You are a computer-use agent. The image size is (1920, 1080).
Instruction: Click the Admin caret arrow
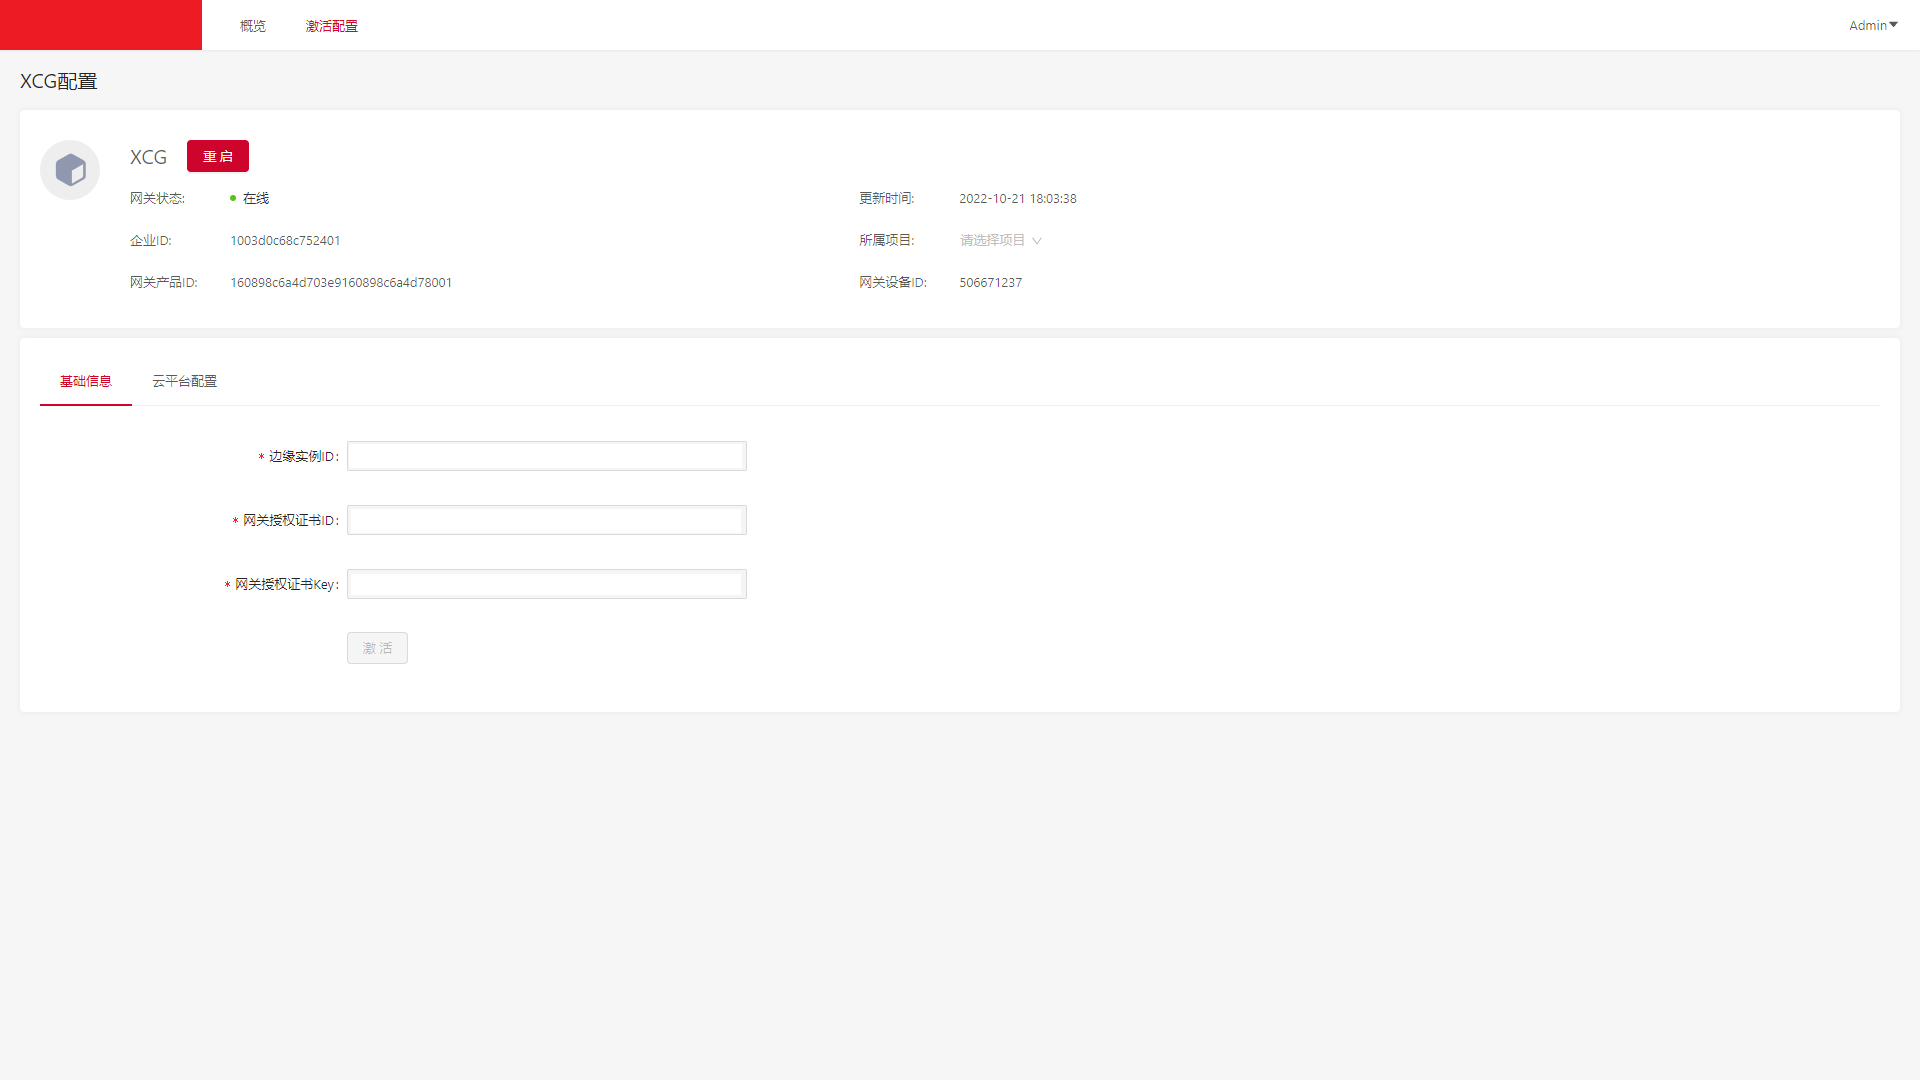tap(1893, 25)
